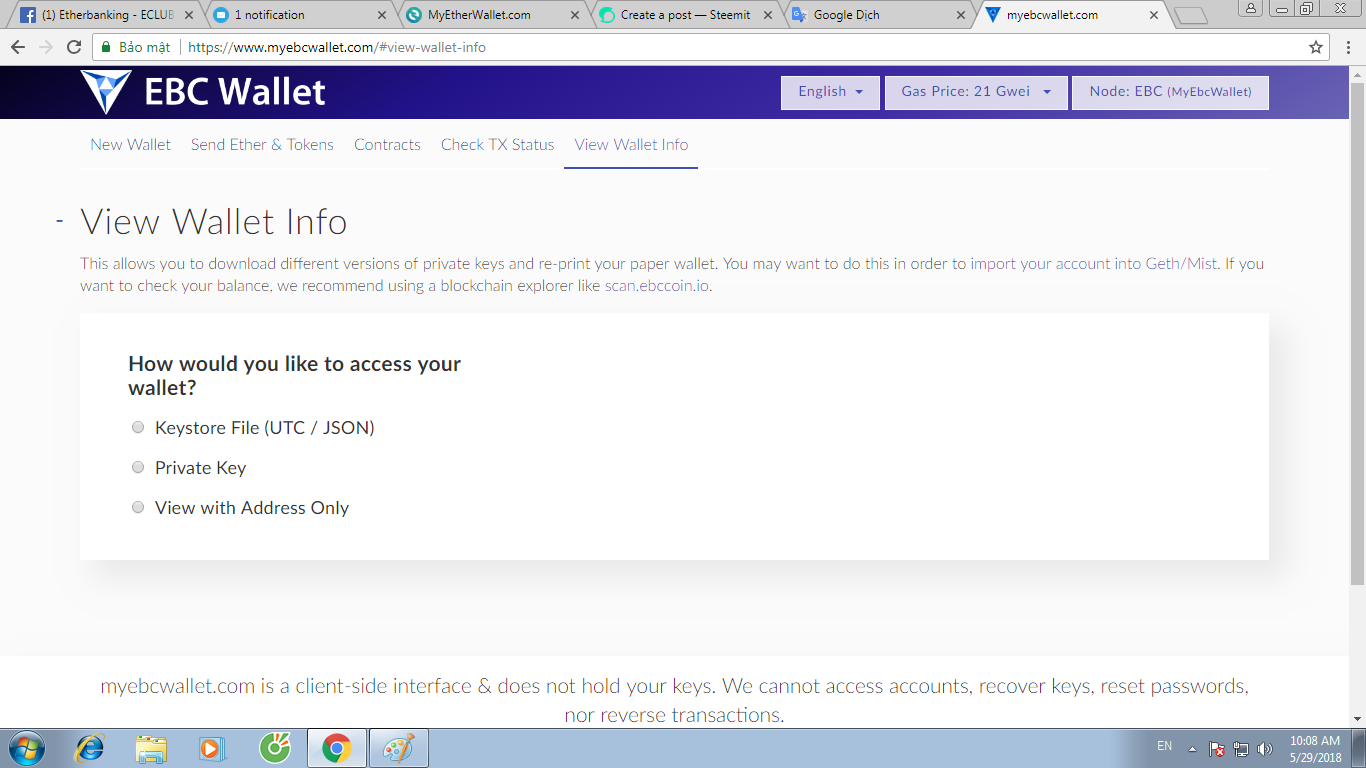Click the EN language indicator in tray
The width and height of the screenshot is (1366, 768).
tap(1164, 746)
